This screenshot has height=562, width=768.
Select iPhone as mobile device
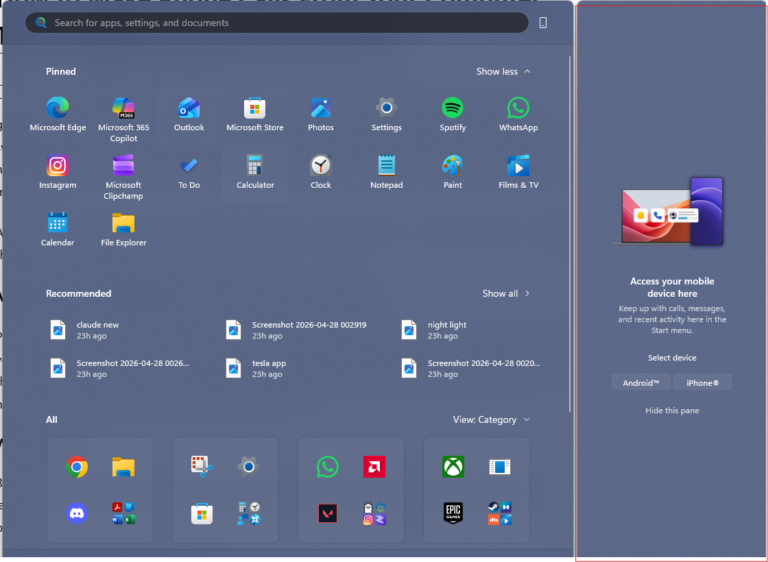(x=702, y=383)
